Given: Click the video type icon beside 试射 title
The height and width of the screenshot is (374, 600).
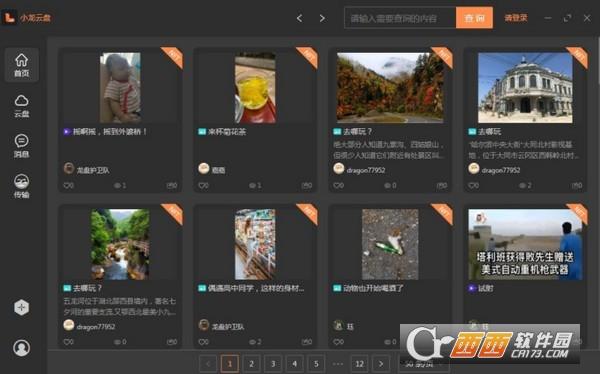Looking at the screenshot, I should tap(472, 288).
